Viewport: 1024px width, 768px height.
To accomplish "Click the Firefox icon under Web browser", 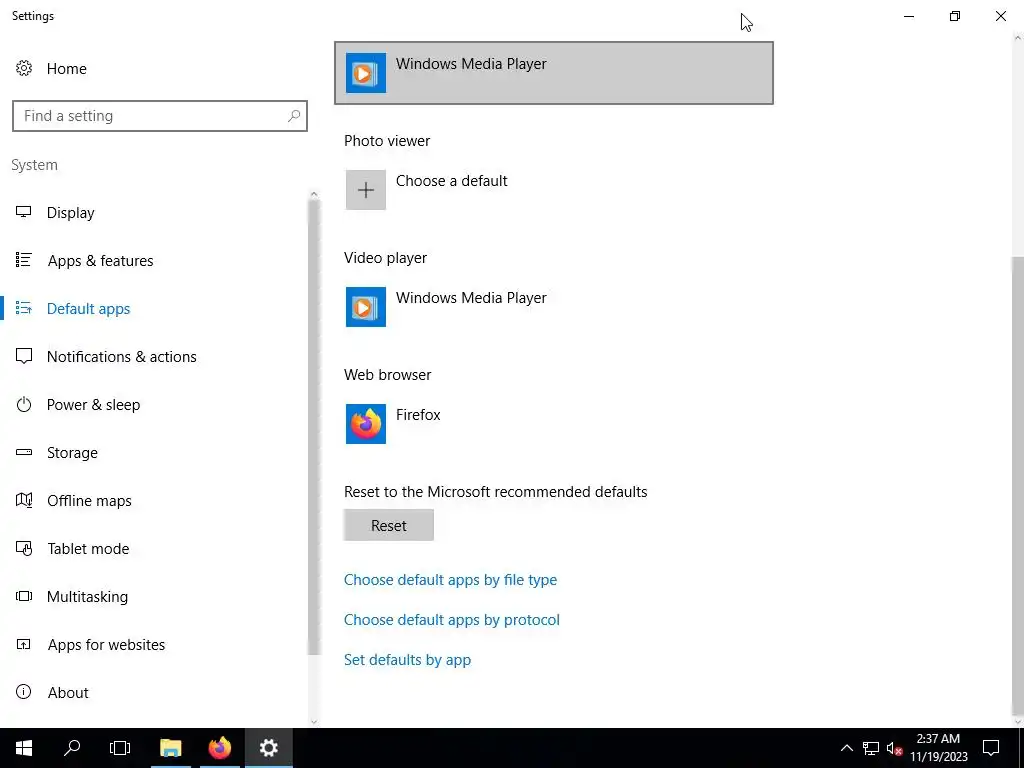I will click(x=366, y=424).
